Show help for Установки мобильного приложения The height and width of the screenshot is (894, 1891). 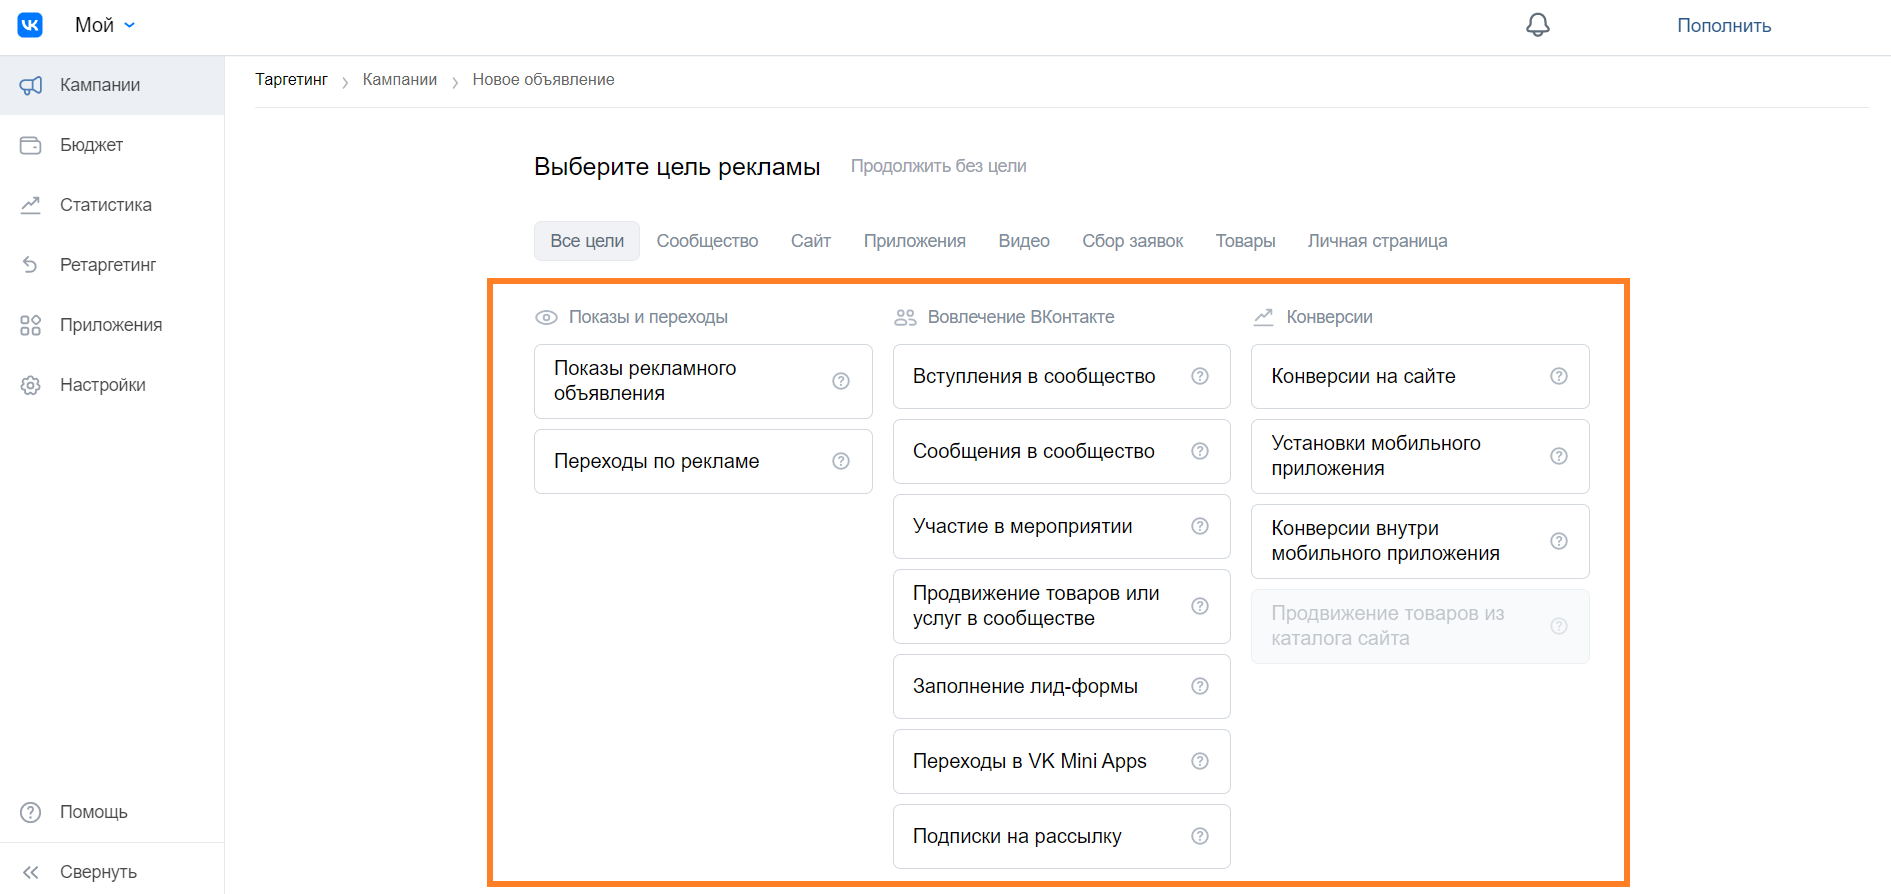coord(1559,456)
